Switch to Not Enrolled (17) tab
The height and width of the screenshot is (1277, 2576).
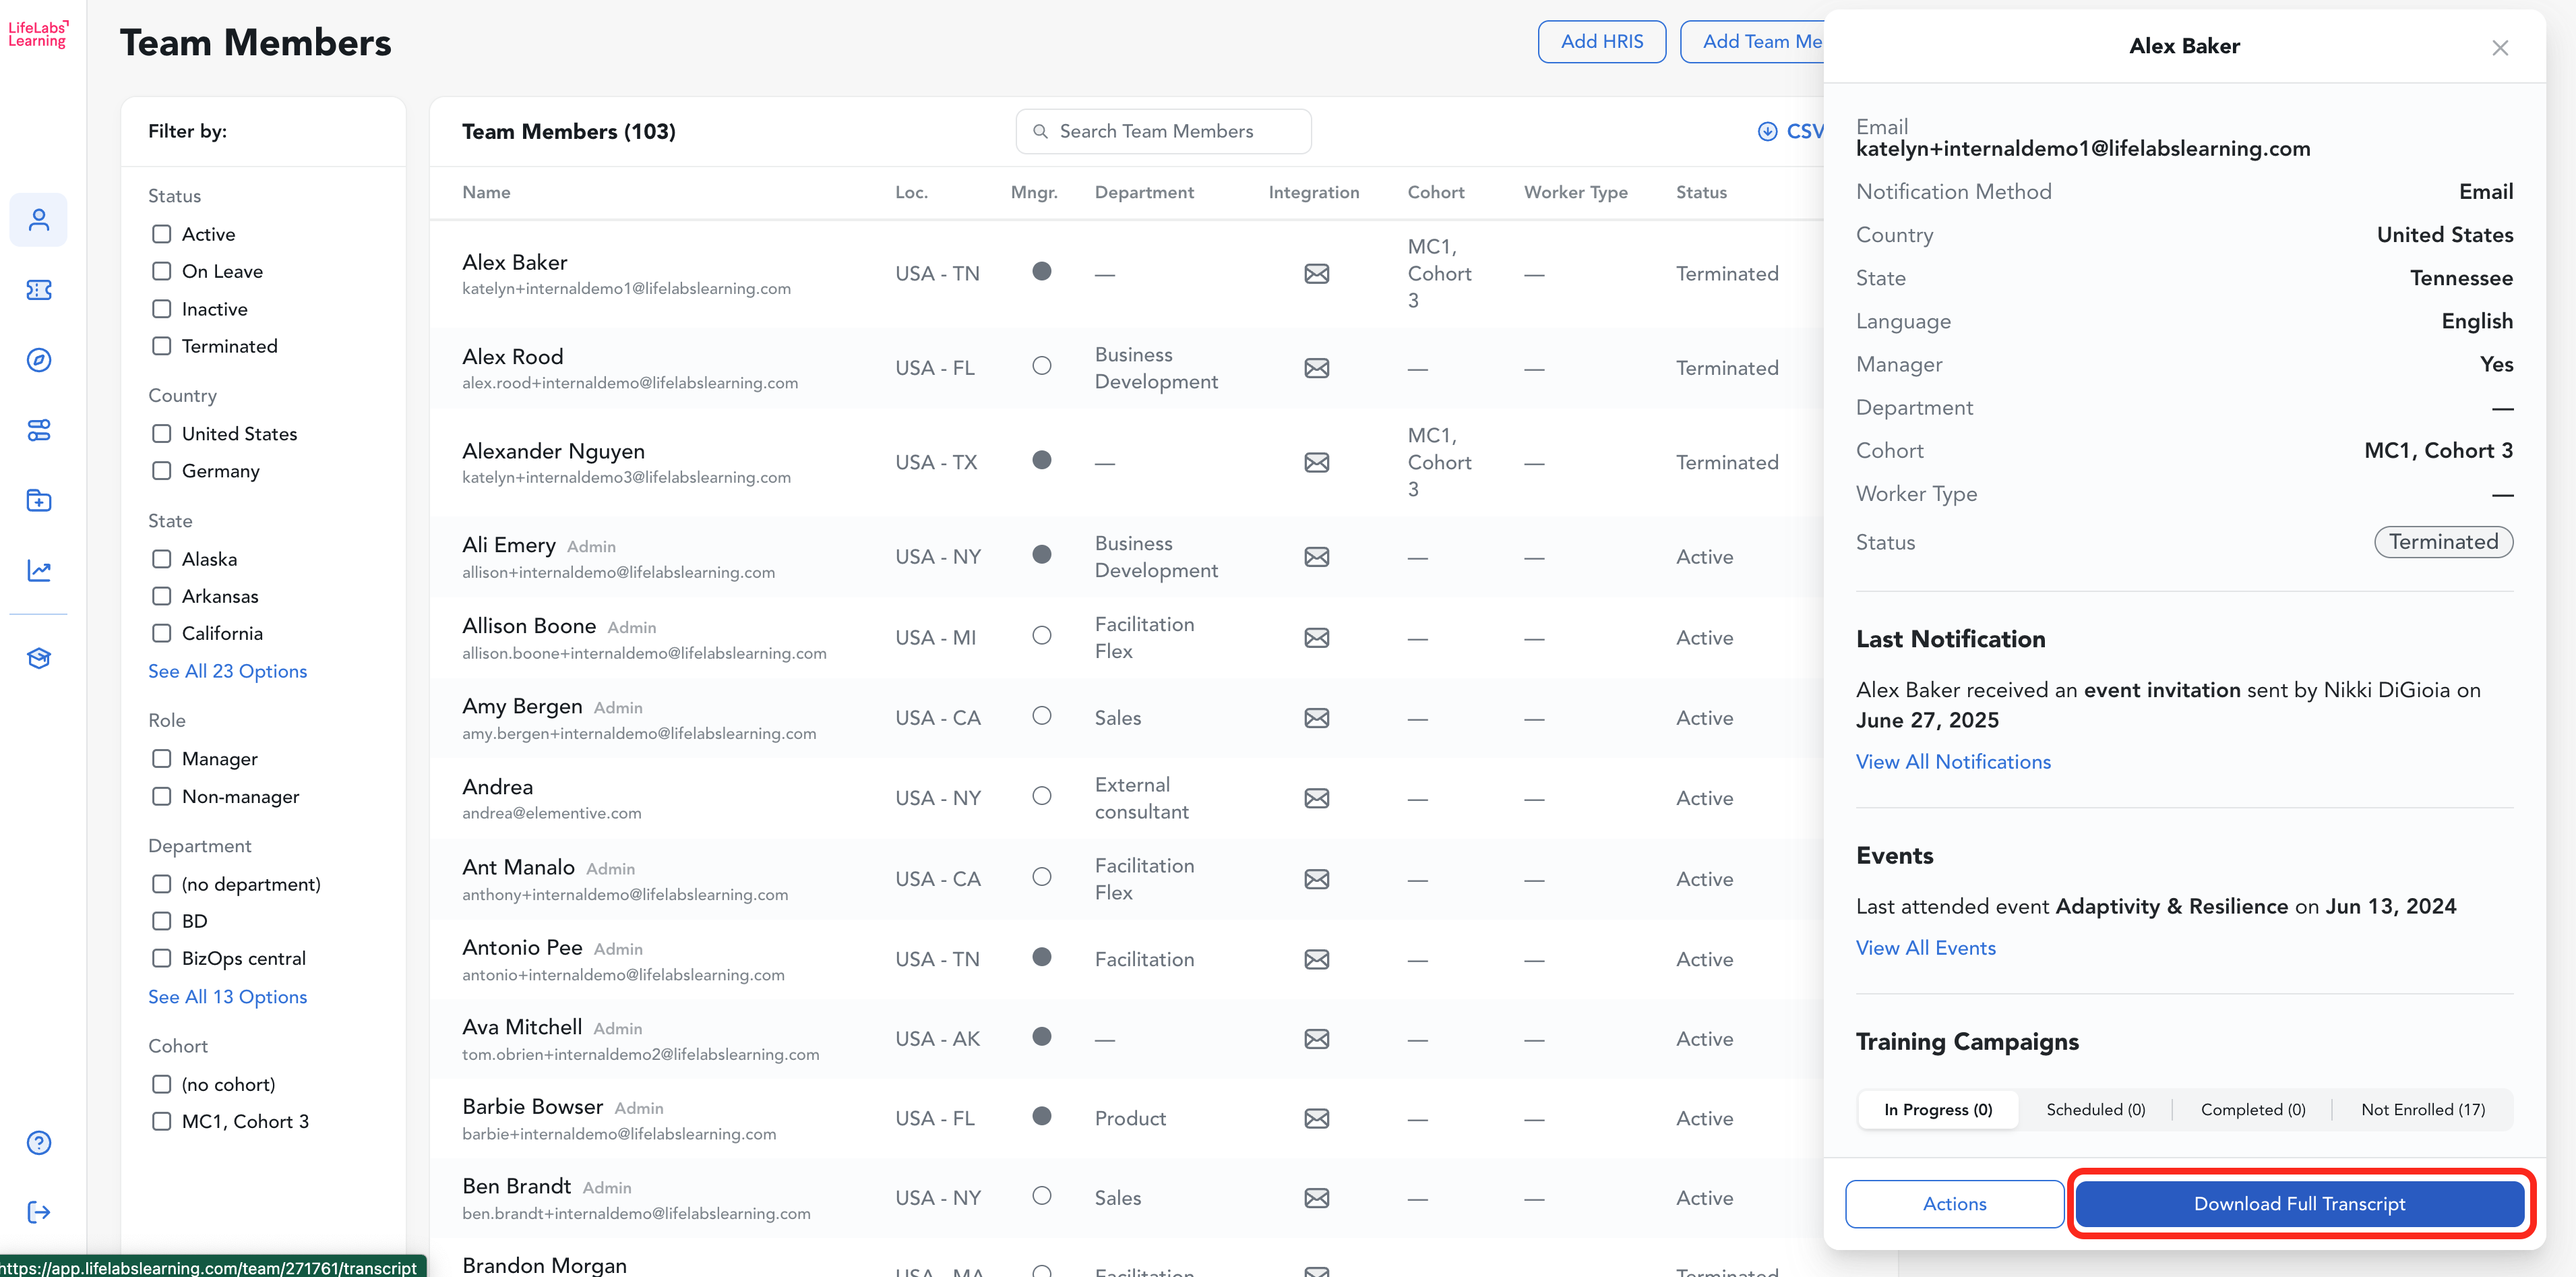point(2422,1110)
